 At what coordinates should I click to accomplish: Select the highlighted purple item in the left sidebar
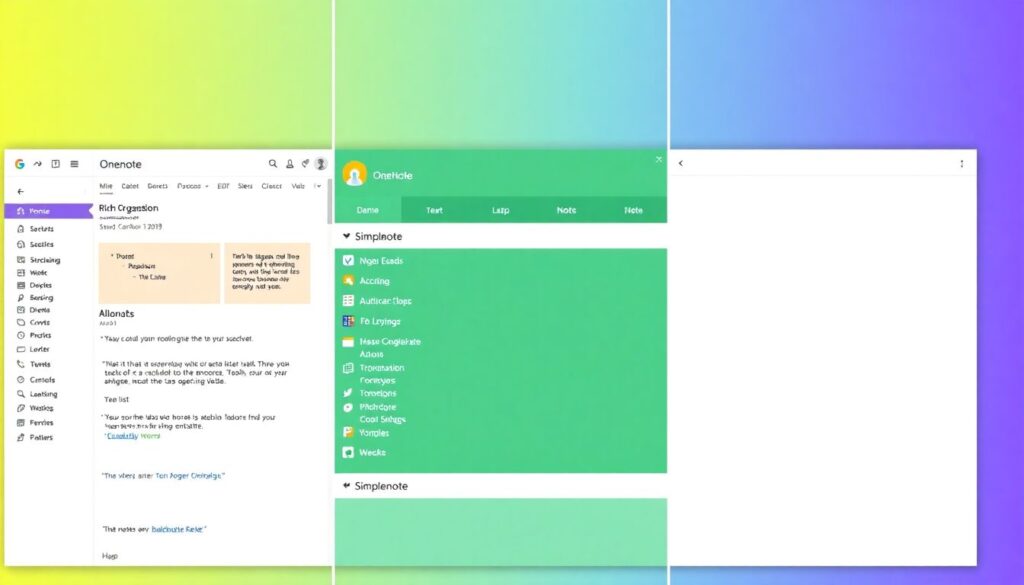pos(47,211)
